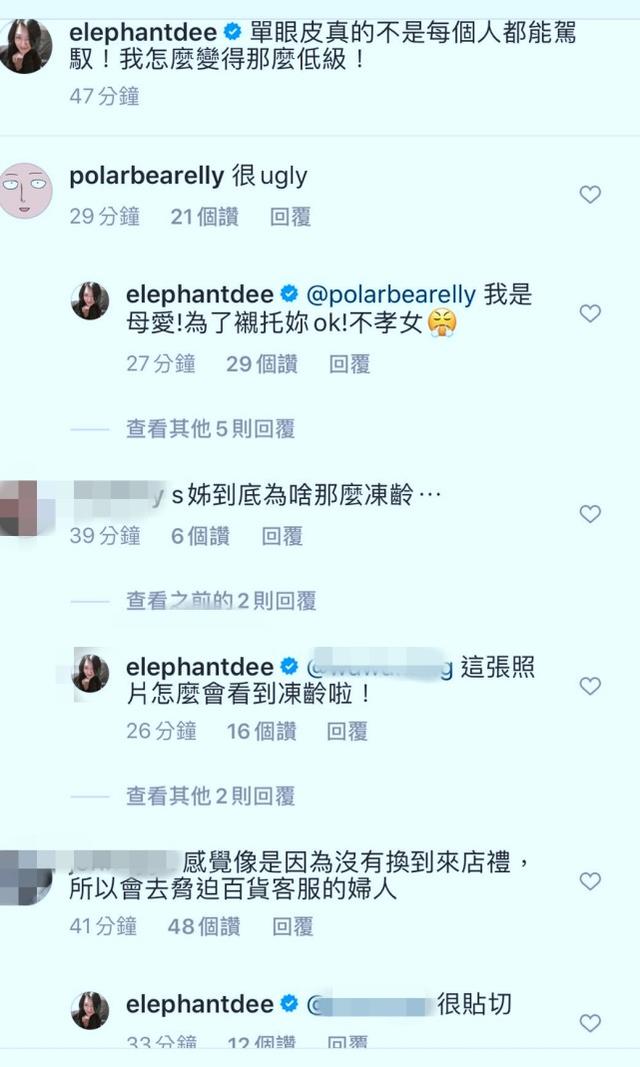This screenshot has width=640, height=1067.
Task: View the 21個讚 likes list
Action: 205,217
